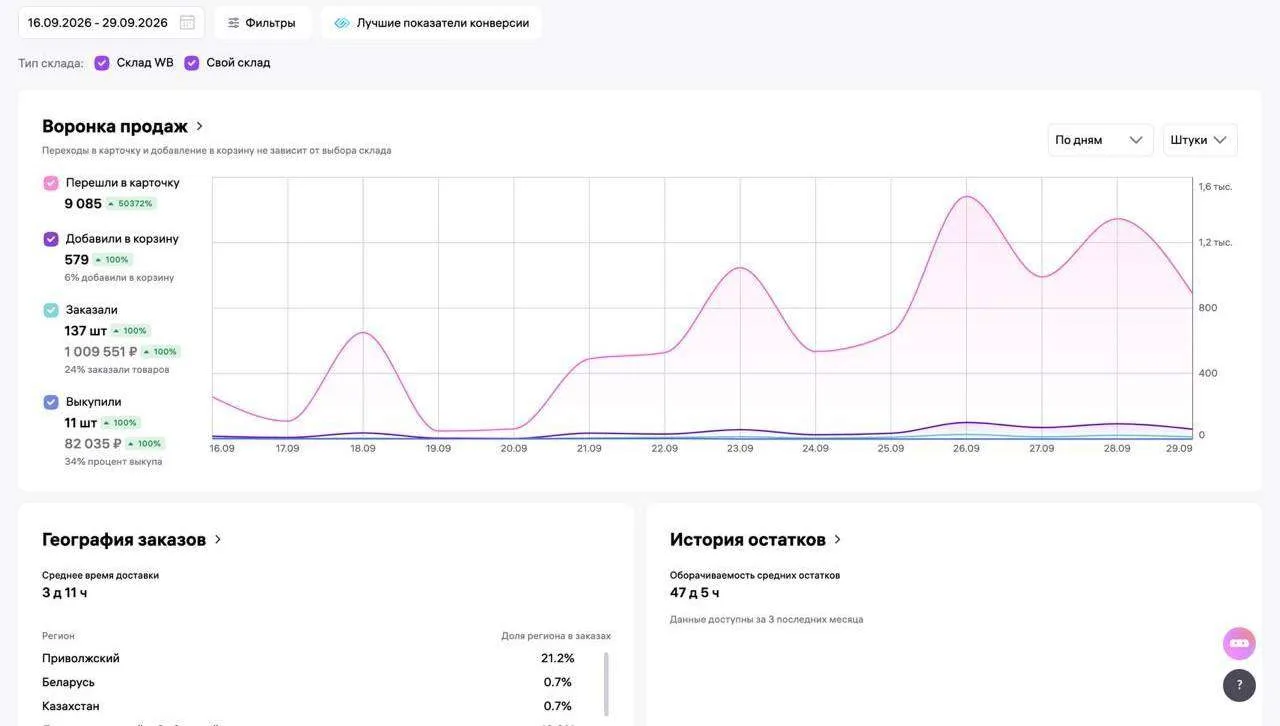Click Лучшие показатели конверсии button

click(432, 23)
